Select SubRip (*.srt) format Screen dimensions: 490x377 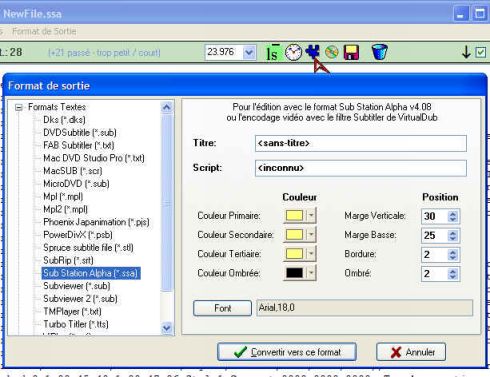tap(68, 260)
